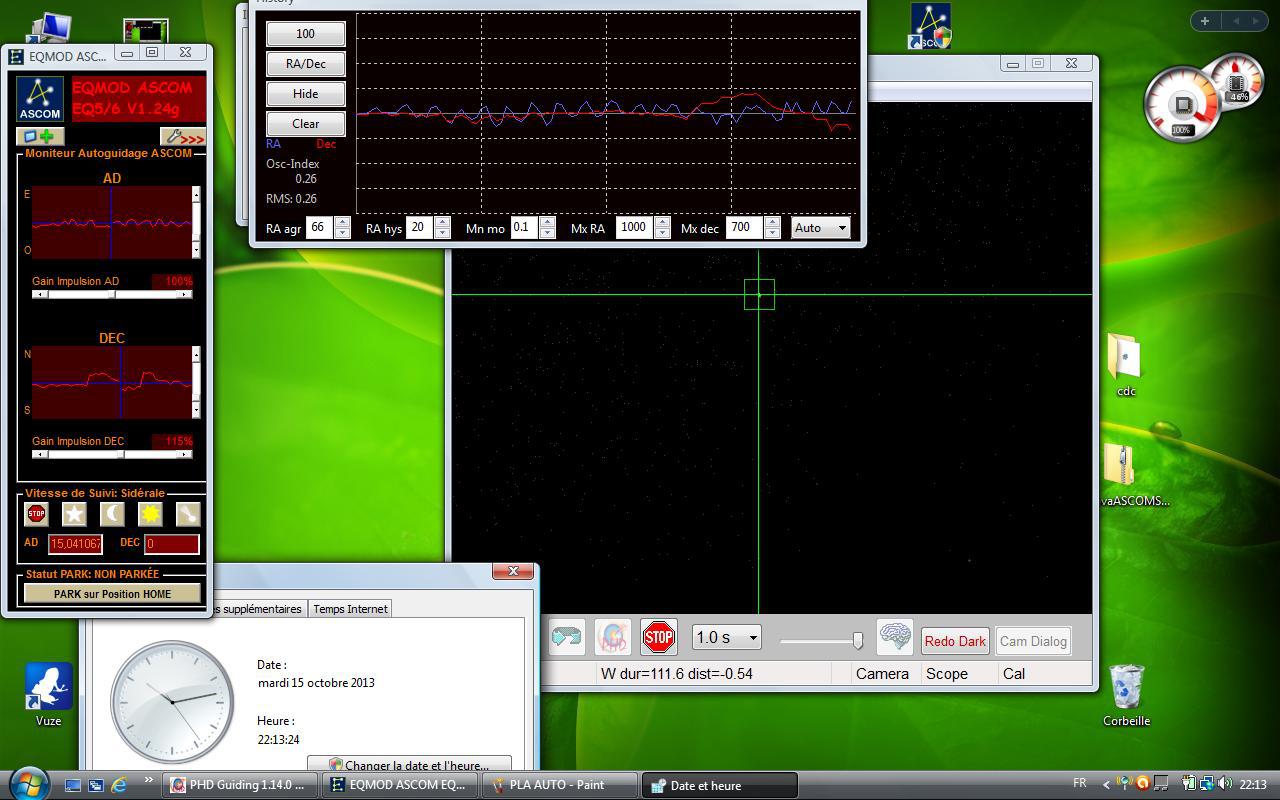Click the RA agr input field
The height and width of the screenshot is (800, 1280).
319,228
